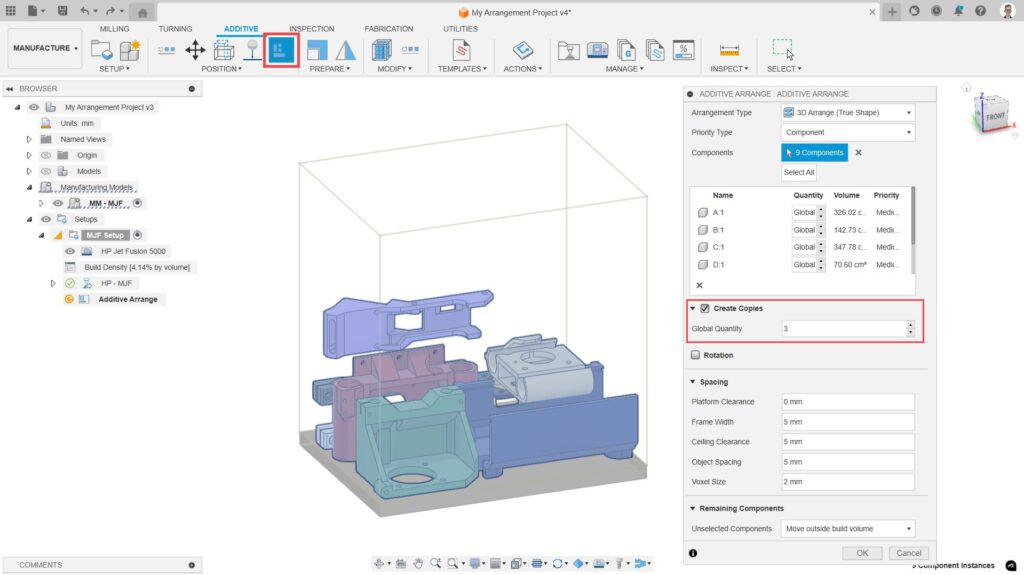Click the Object Spacing input field
The height and width of the screenshot is (575, 1024).
pyautogui.click(x=847, y=461)
